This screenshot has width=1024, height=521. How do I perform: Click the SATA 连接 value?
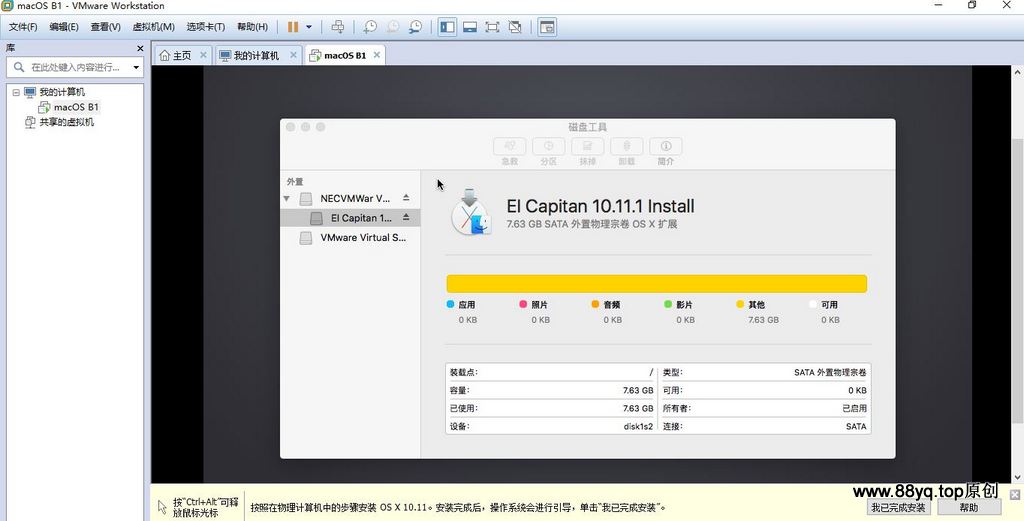856,426
